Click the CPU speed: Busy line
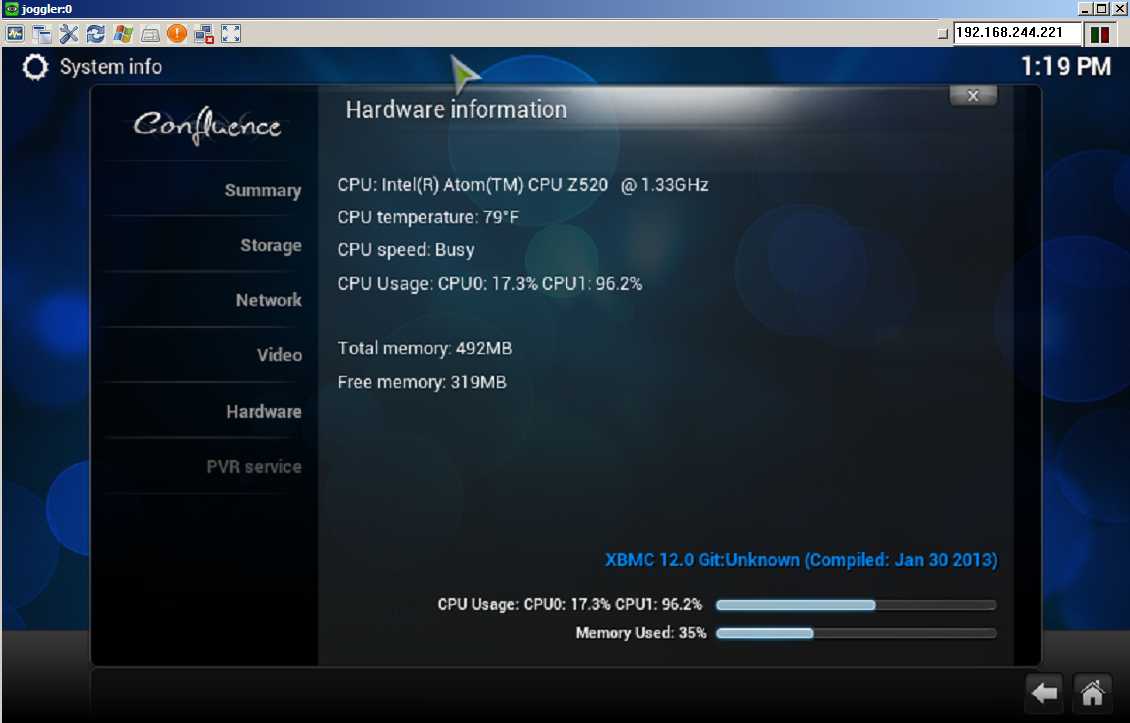Viewport: 1130px width, 723px height. pos(406,250)
